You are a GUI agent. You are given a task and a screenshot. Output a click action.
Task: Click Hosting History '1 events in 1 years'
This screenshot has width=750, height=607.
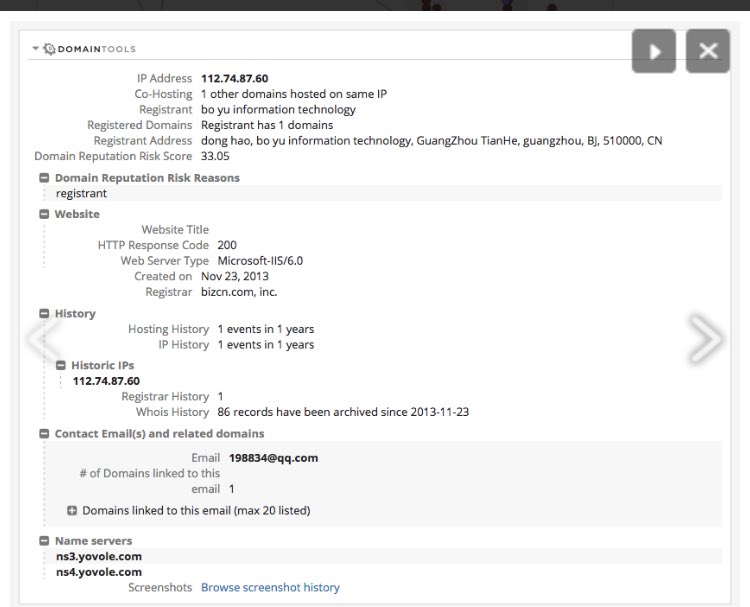click(x=266, y=329)
